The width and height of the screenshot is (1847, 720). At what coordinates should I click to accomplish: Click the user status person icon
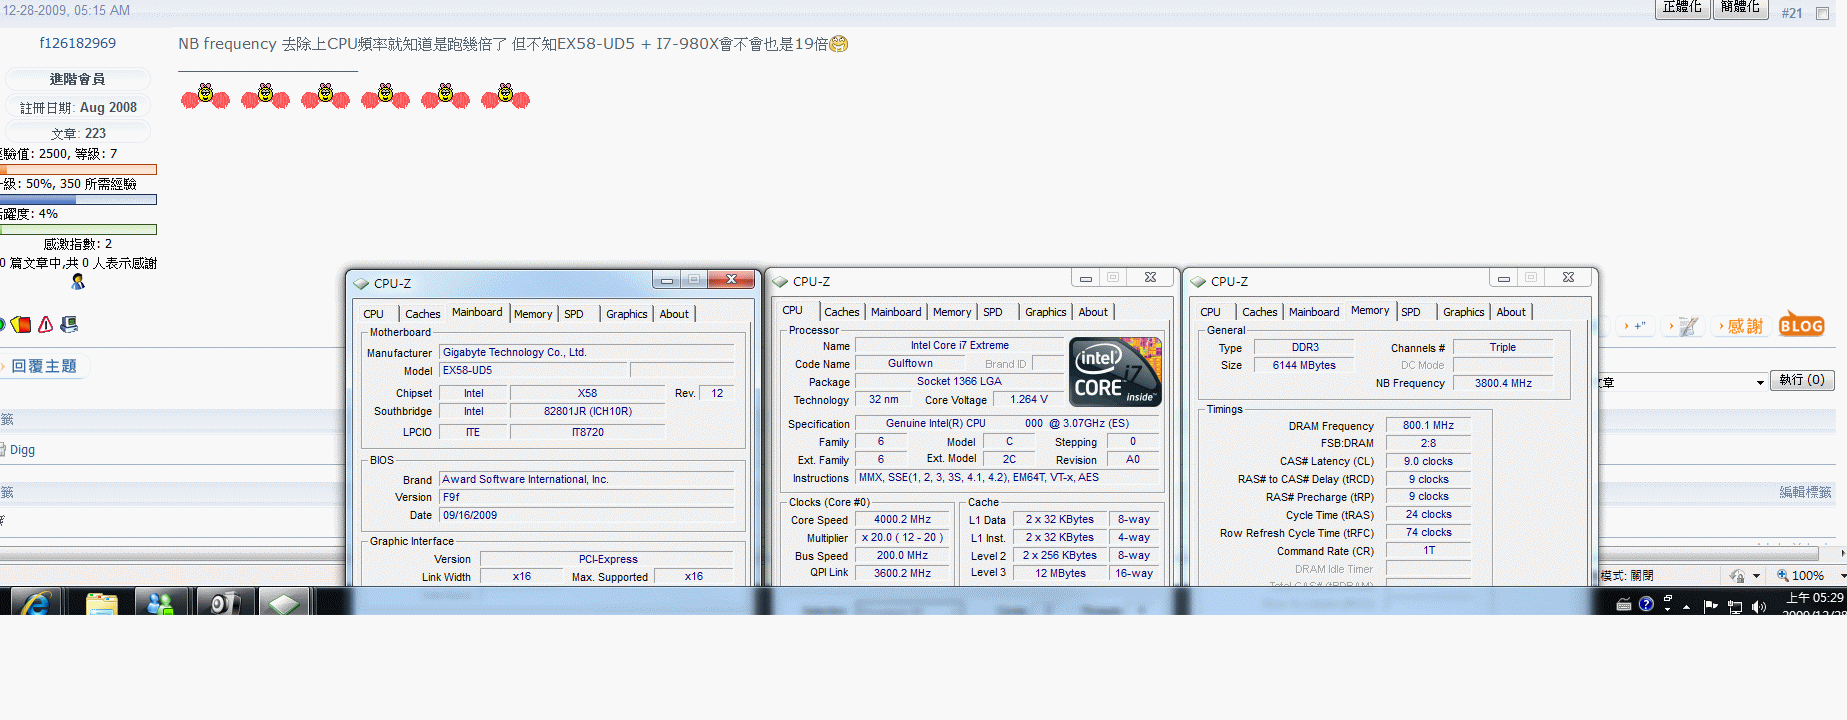coord(78,282)
